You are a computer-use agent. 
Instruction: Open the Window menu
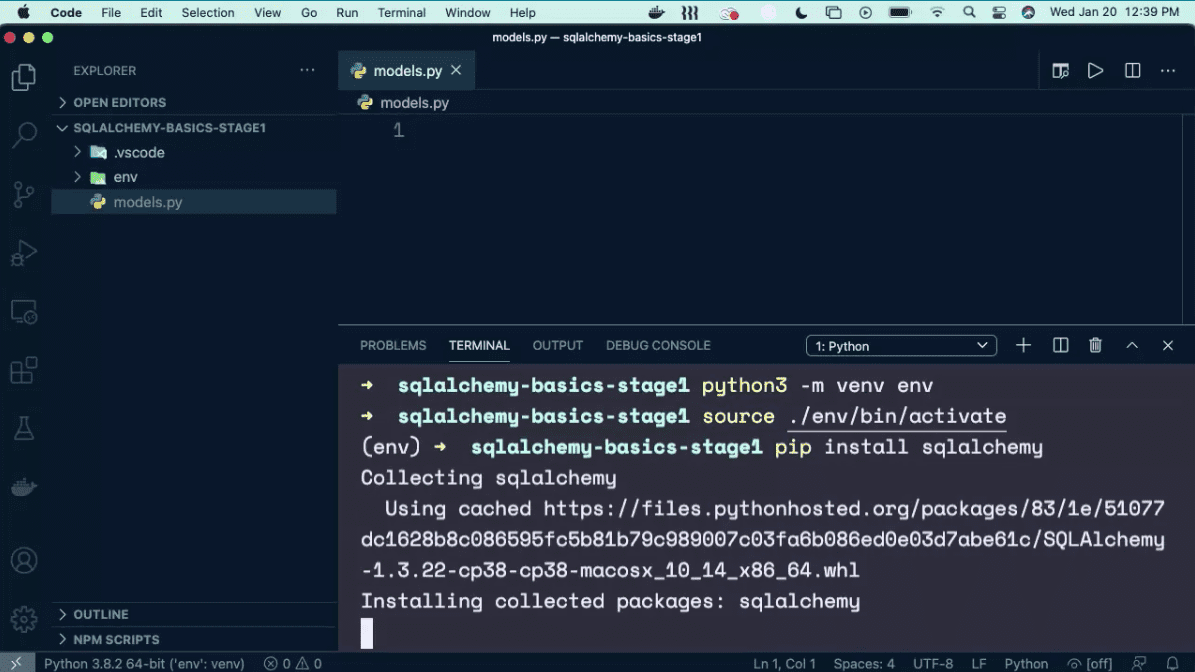click(468, 12)
